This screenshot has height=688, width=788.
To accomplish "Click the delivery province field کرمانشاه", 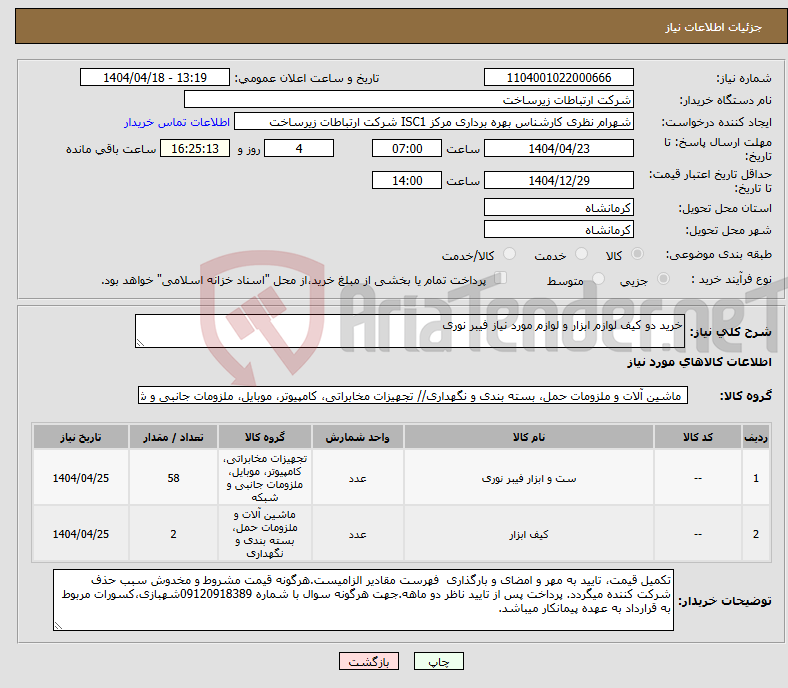I will [558, 207].
